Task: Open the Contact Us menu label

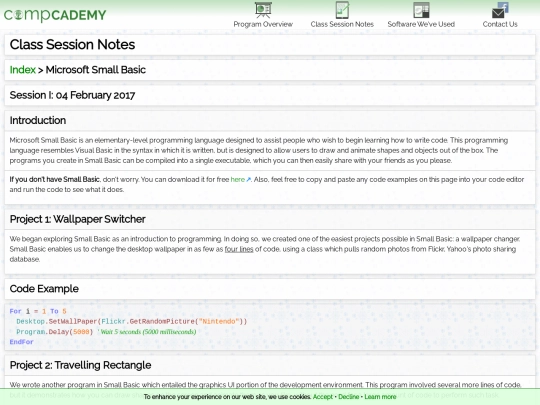Action: 500,24
